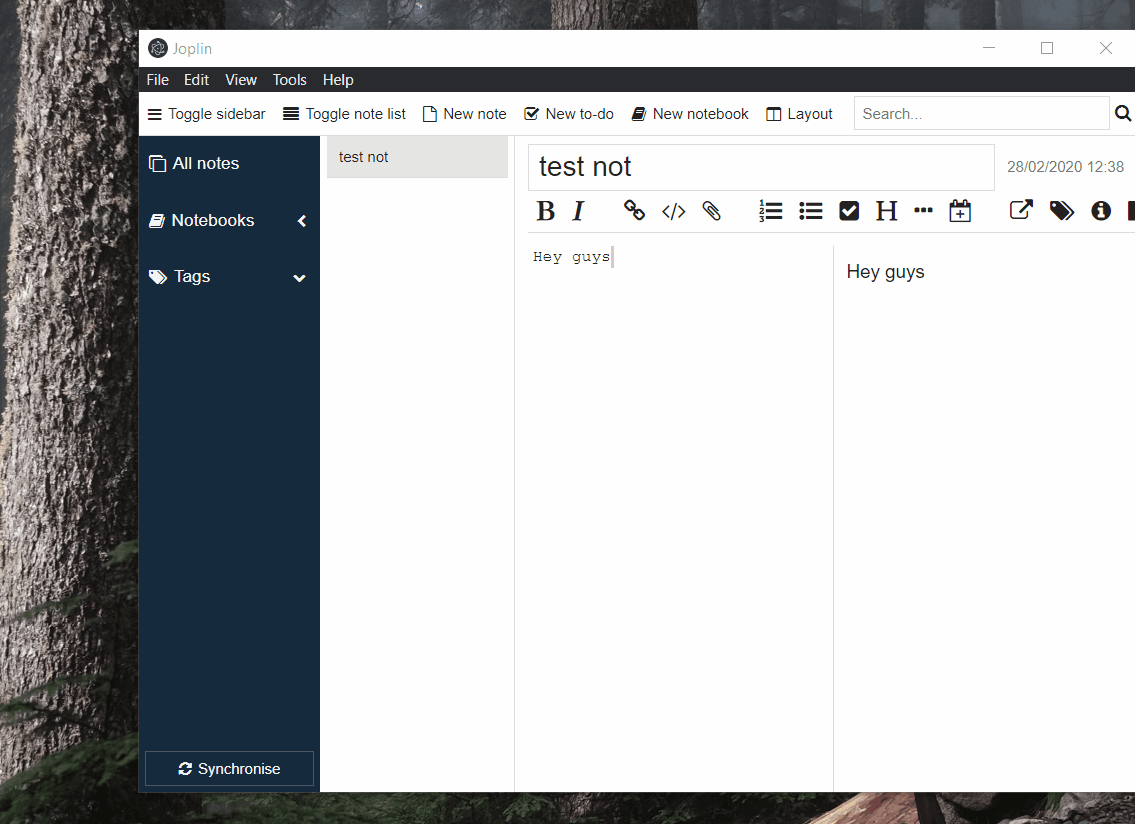Viewport: 1135px width, 824px height.
Task: Insert the current date and time
Action: coord(960,211)
